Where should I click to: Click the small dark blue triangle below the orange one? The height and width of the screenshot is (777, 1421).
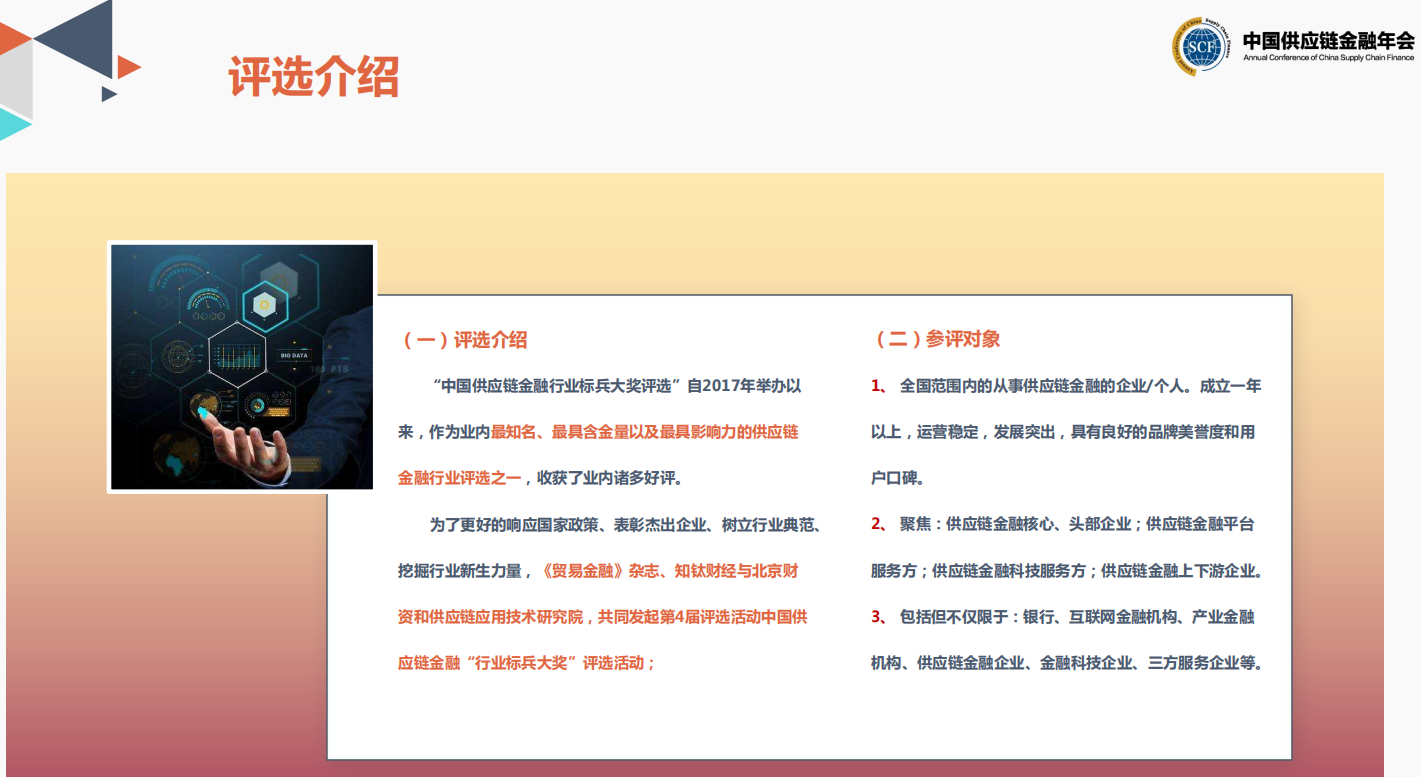[x=108, y=94]
